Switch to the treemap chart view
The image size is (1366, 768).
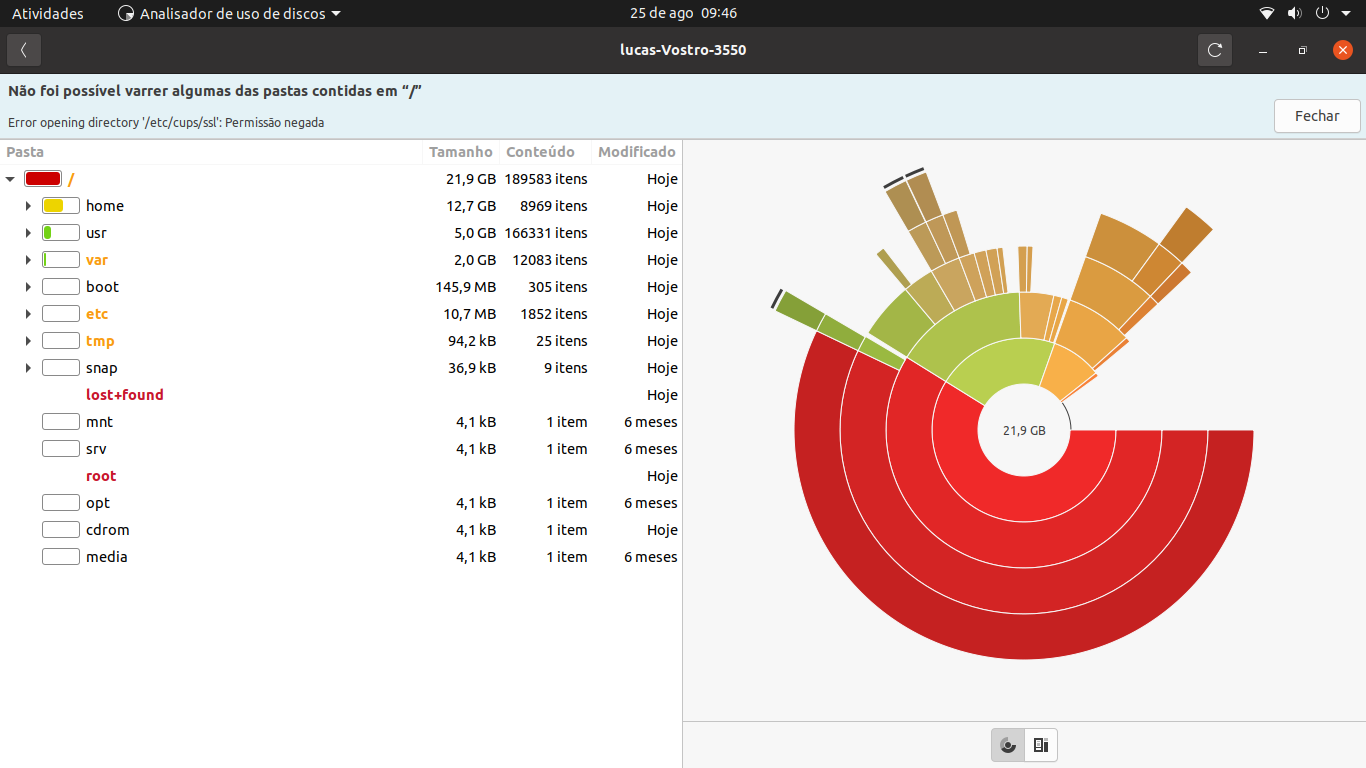pyautogui.click(x=1041, y=745)
